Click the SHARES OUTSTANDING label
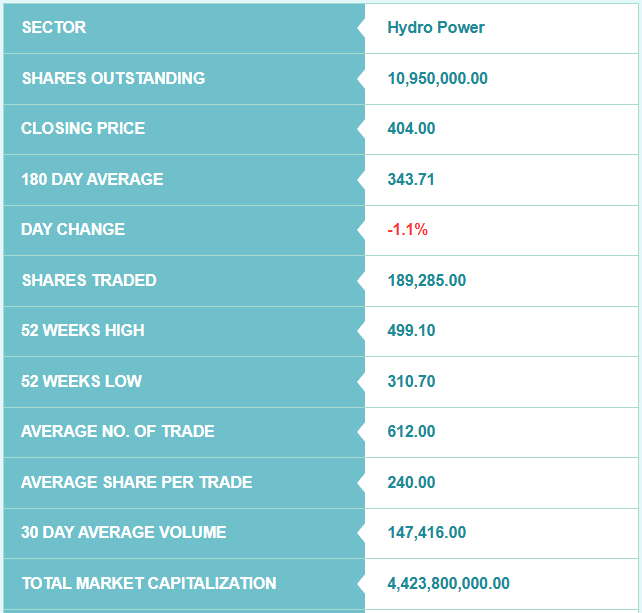 pos(113,78)
